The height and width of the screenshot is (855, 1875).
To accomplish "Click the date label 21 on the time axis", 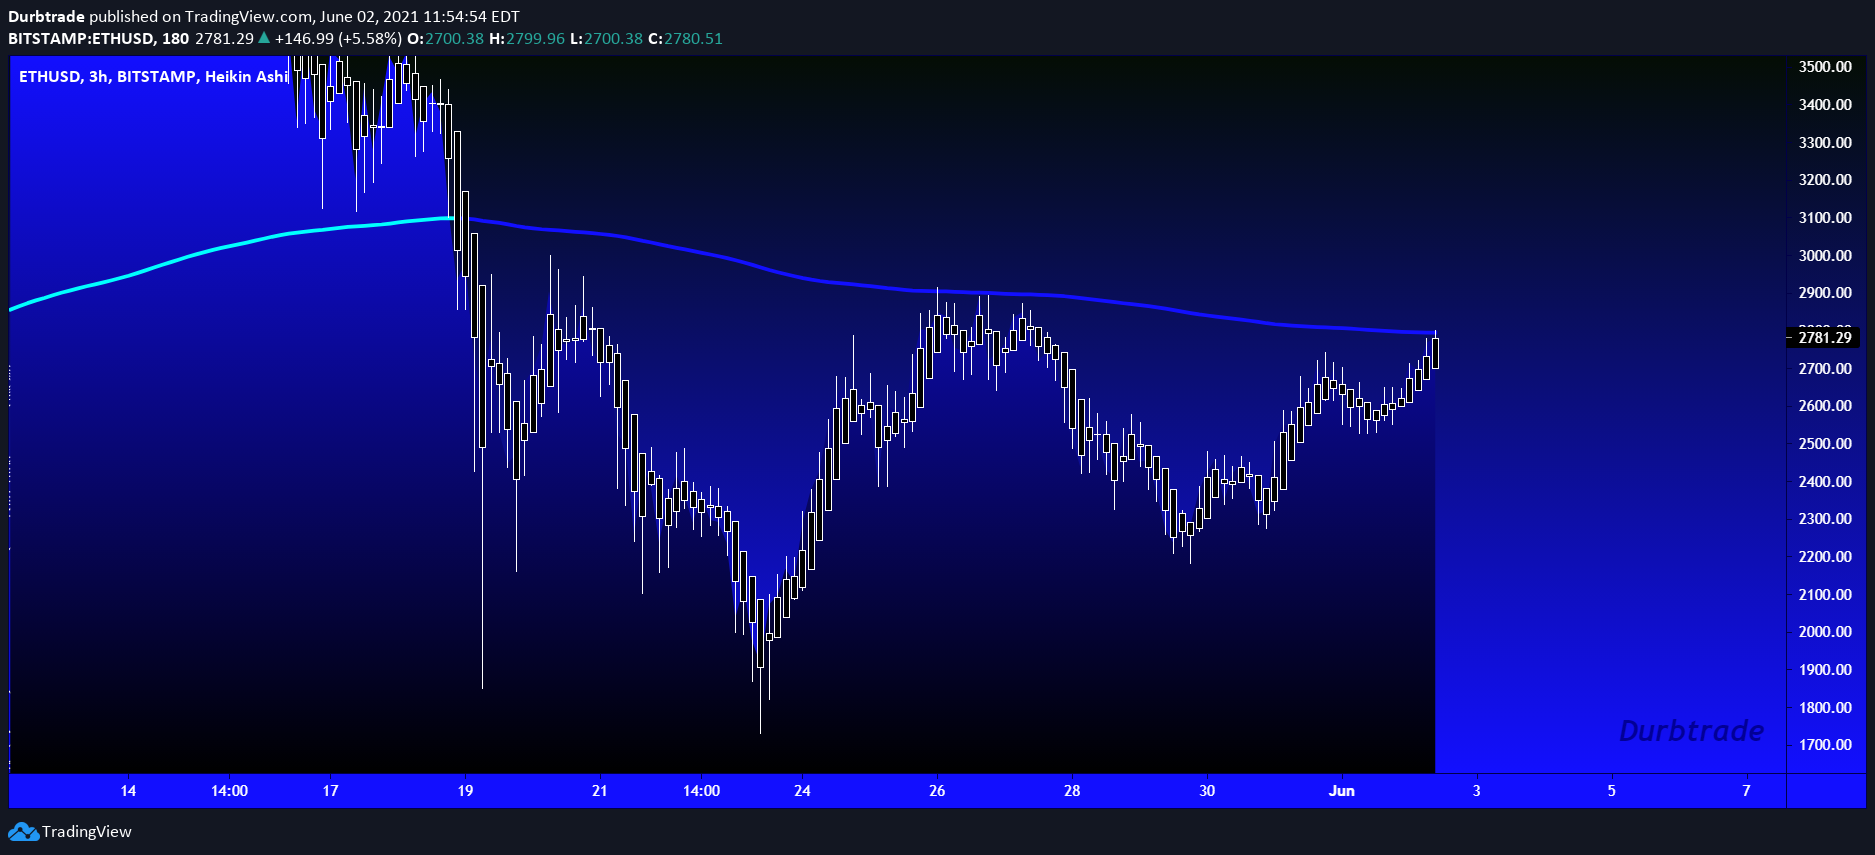I will pyautogui.click(x=600, y=791).
